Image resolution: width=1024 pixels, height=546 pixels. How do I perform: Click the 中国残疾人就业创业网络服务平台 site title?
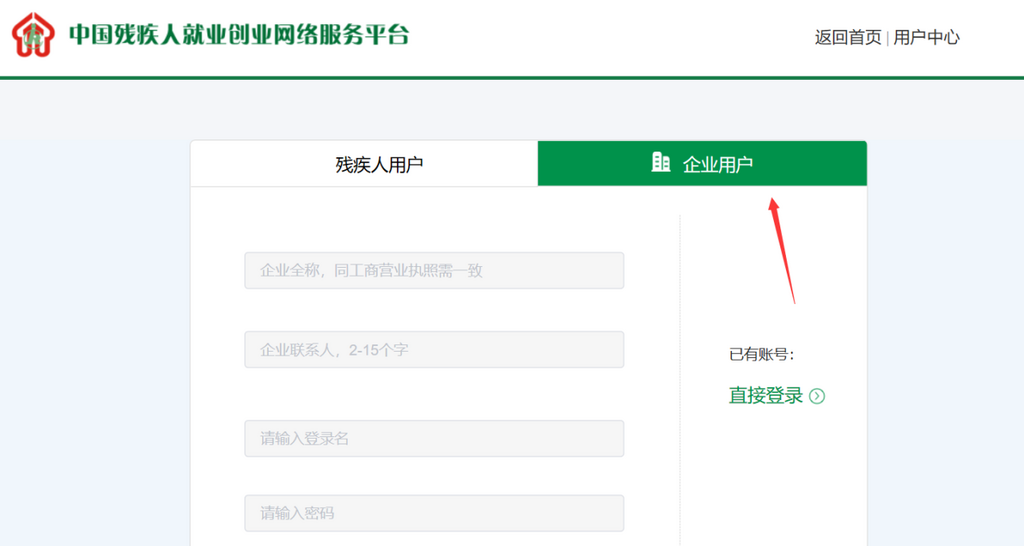[x=239, y=35]
